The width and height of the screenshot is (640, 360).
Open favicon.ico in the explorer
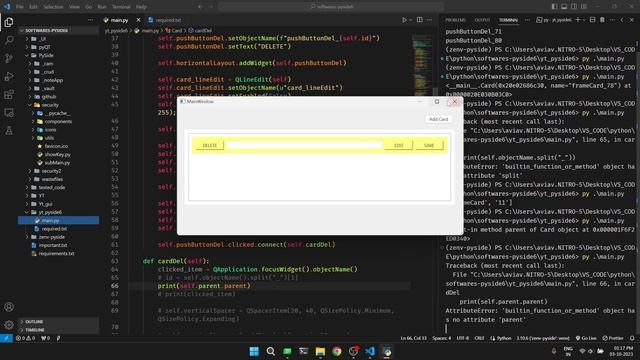(56, 146)
